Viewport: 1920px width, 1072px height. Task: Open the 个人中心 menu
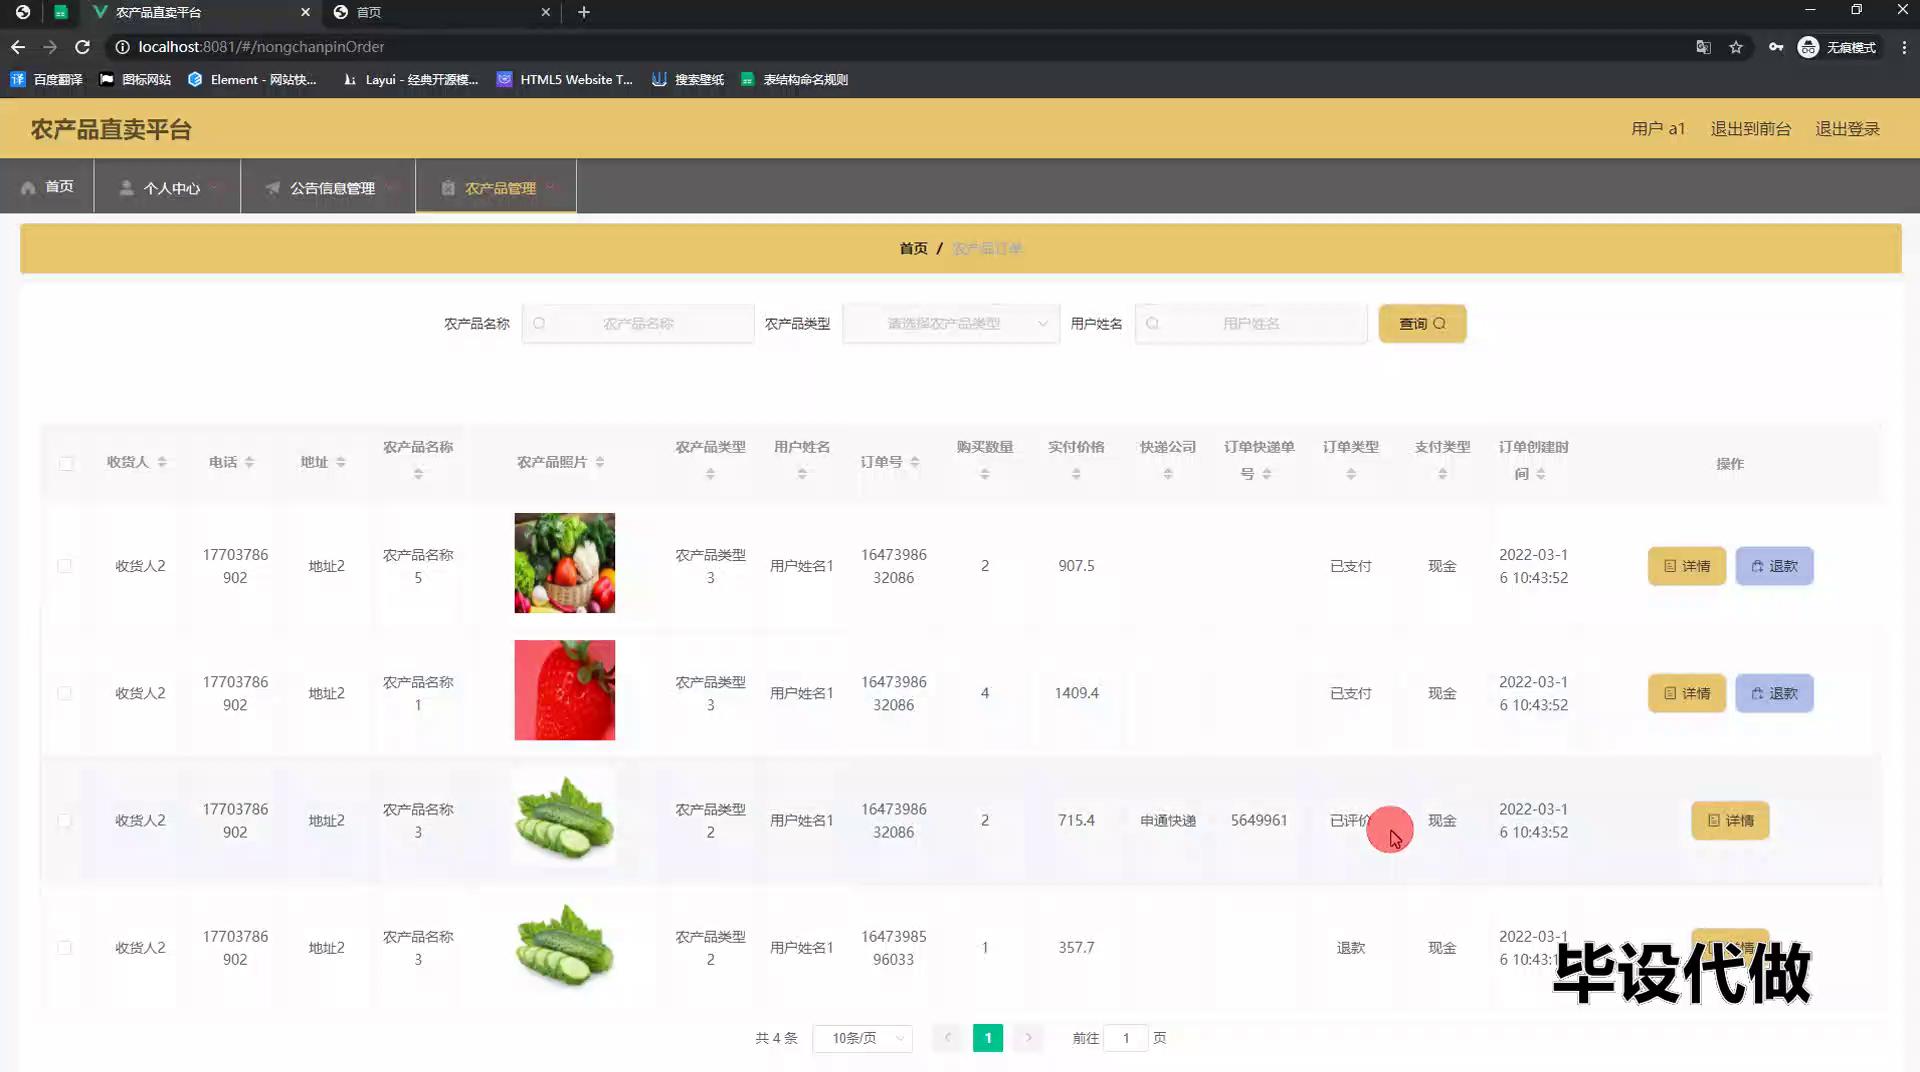pyautogui.click(x=167, y=188)
